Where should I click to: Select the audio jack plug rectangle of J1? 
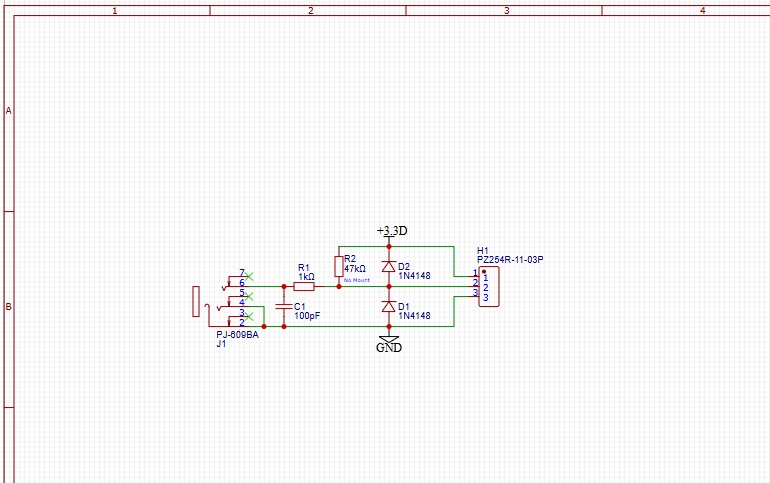click(196, 301)
